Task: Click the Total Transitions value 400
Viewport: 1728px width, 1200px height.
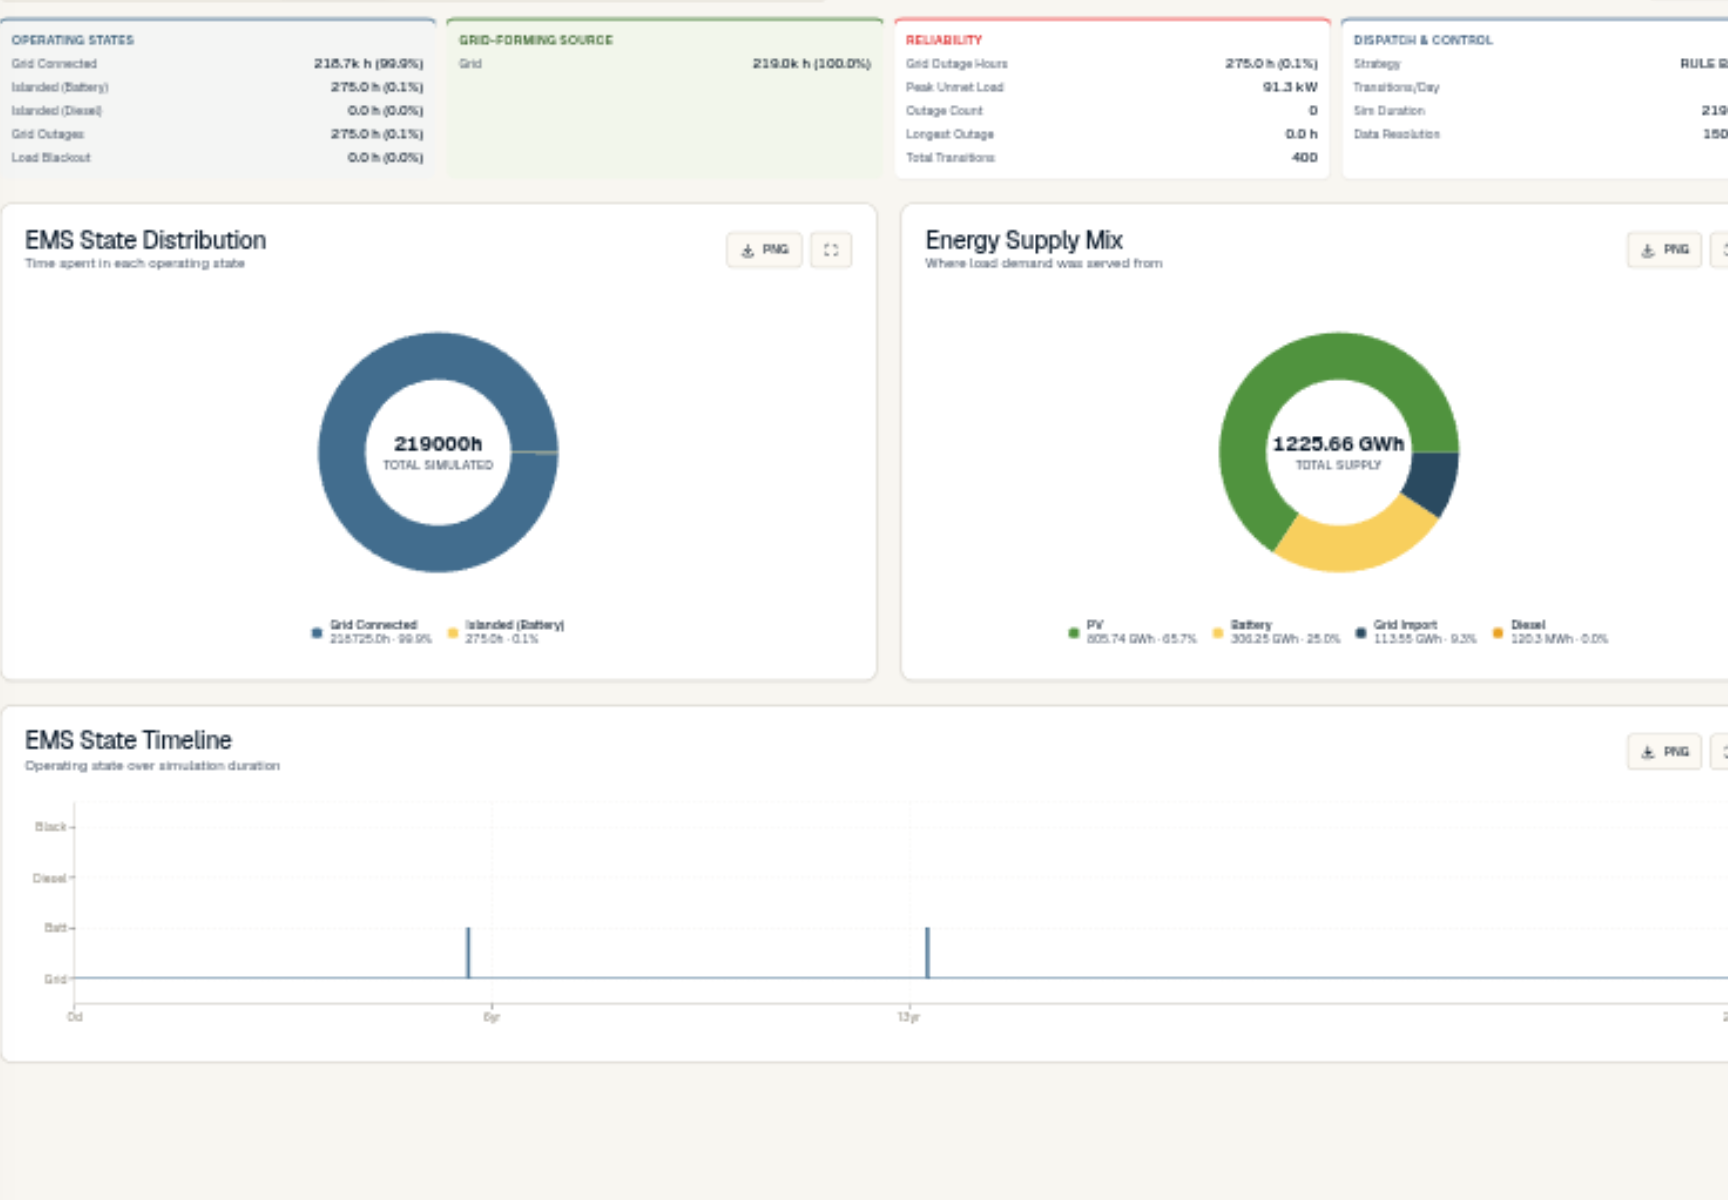Action: click(1305, 158)
